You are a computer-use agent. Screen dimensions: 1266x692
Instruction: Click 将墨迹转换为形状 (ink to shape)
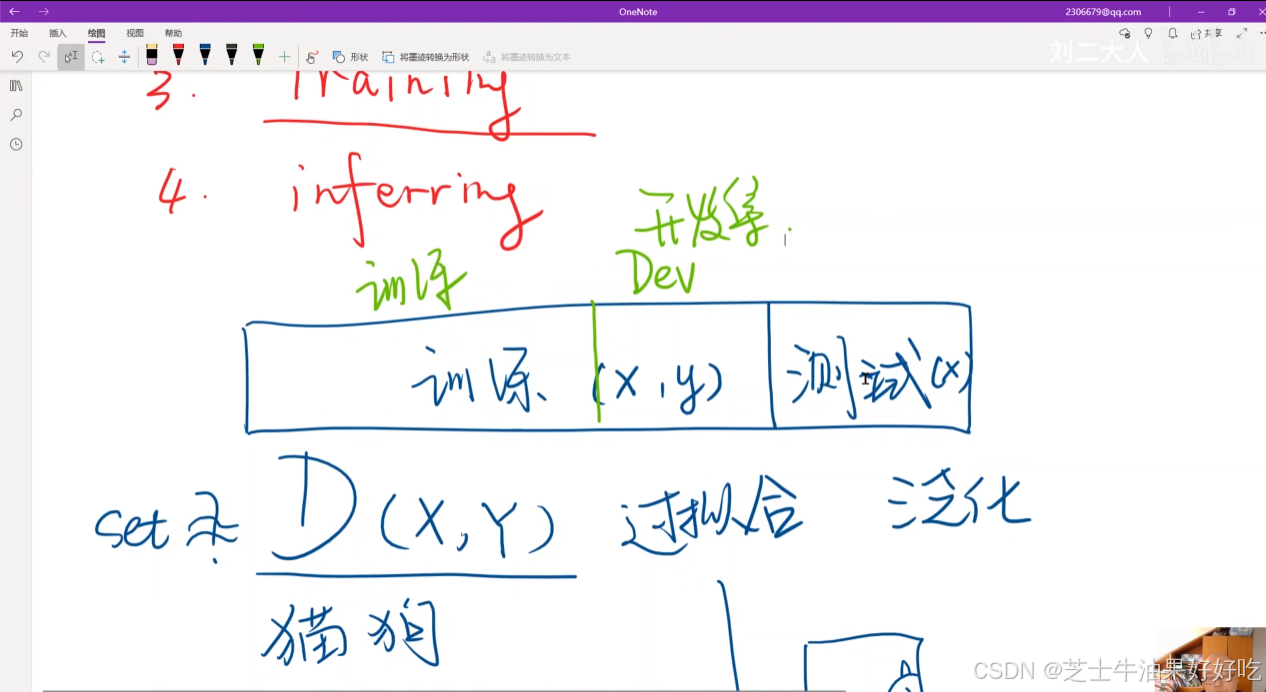click(x=420, y=57)
